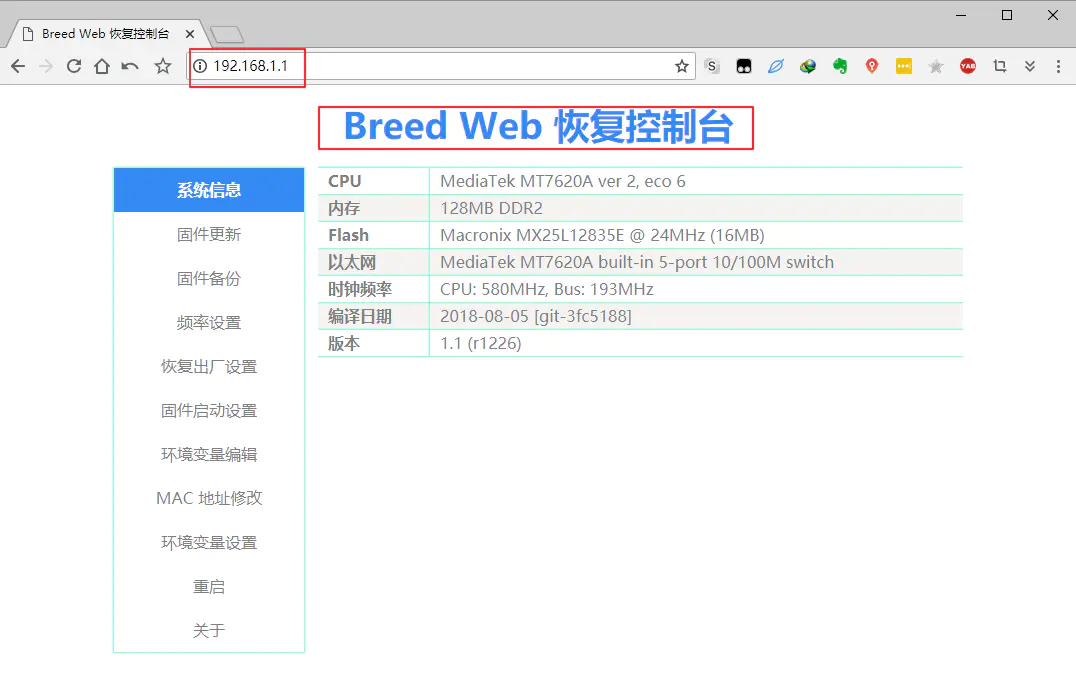Click the Flash row label
The height and width of the screenshot is (675, 1076).
(x=349, y=235)
